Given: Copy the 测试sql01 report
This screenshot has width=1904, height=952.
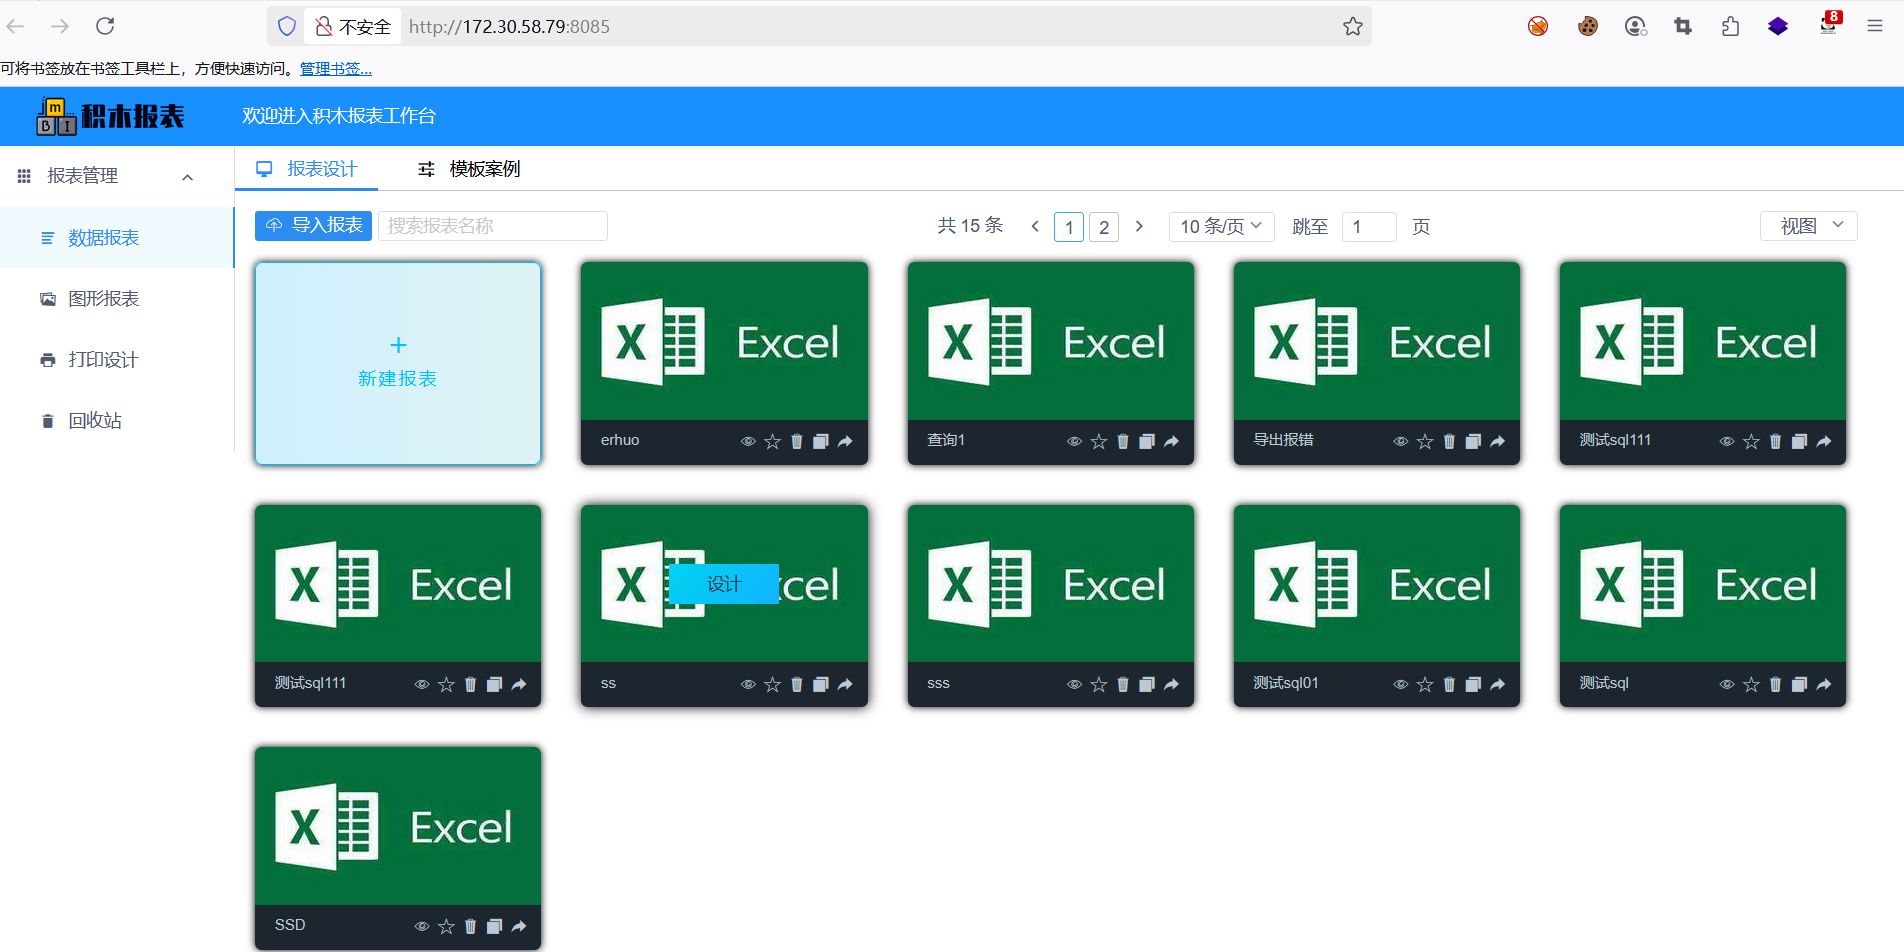Looking at the screenshot, I should point(1473,685).
